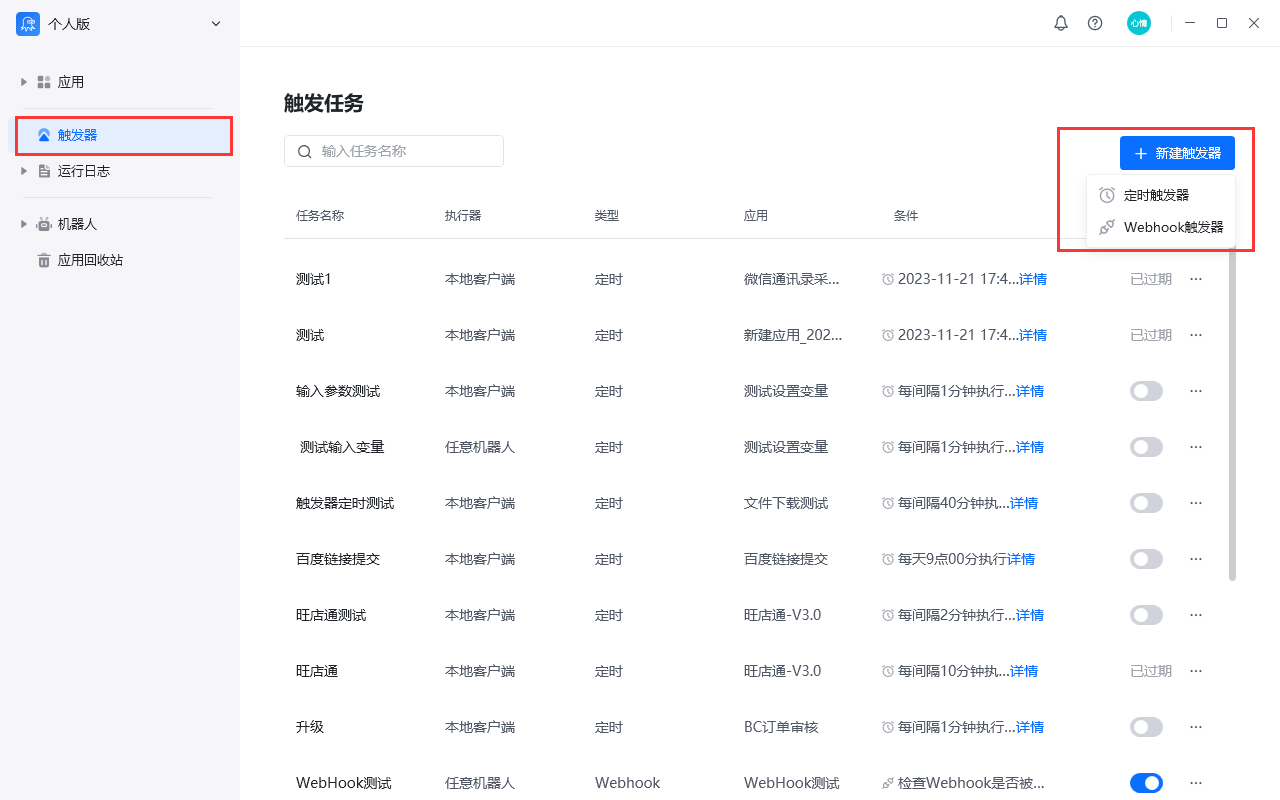1280x800 pixels.
Task: Select Webhook触发器 from the menu
Action: [1165, 227]
